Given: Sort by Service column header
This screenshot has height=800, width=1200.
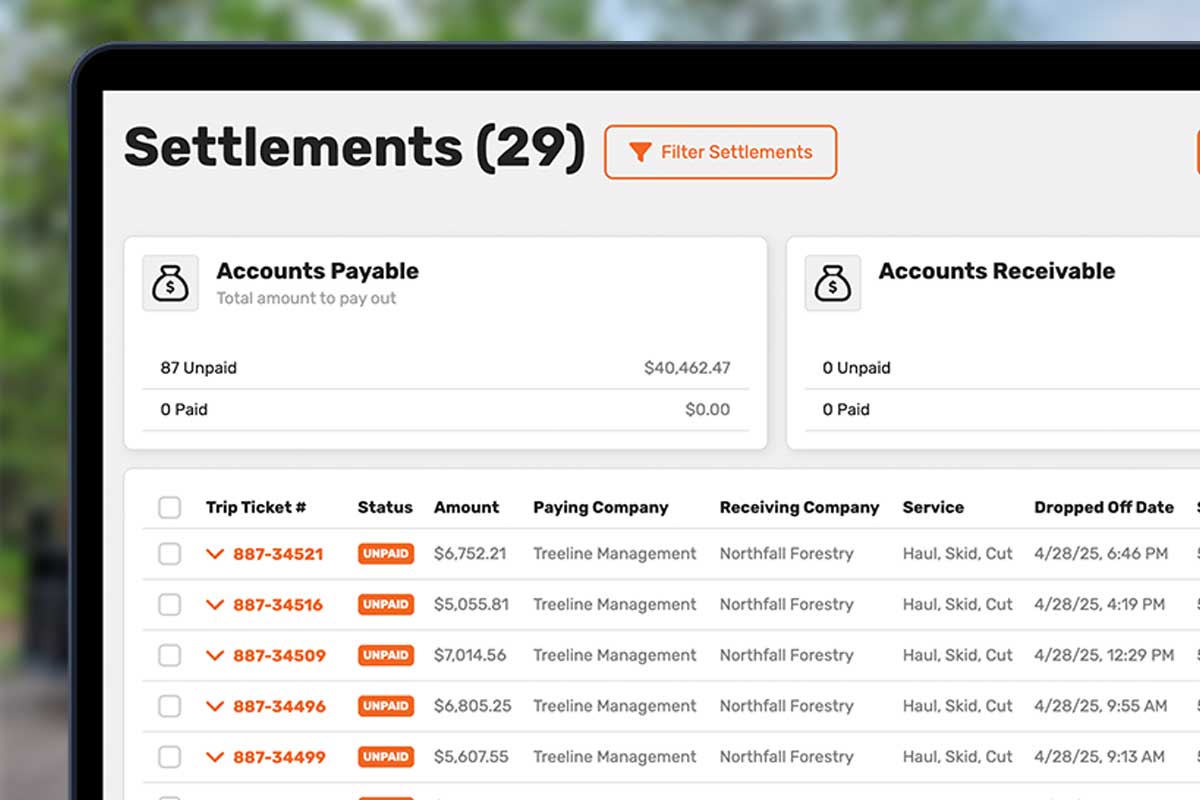Looking at the screenshot, I should click(933, 507).
